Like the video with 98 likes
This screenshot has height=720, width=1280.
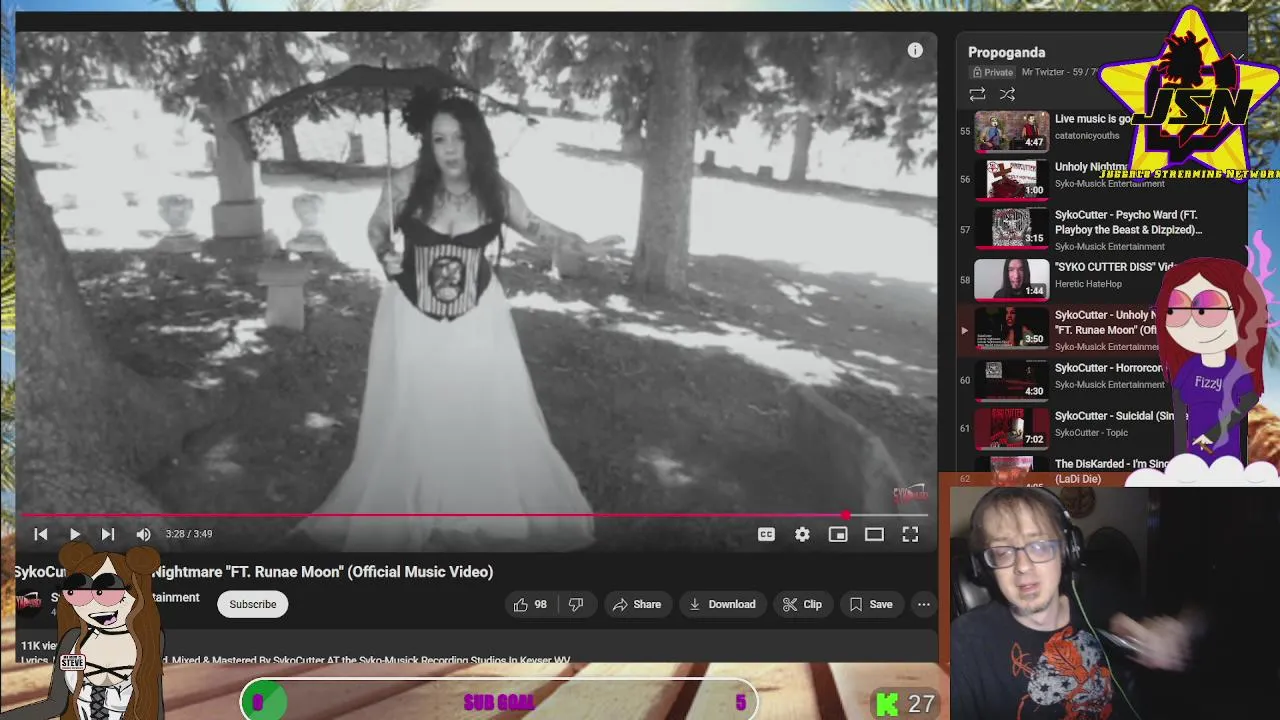click(x=531, y=604)
